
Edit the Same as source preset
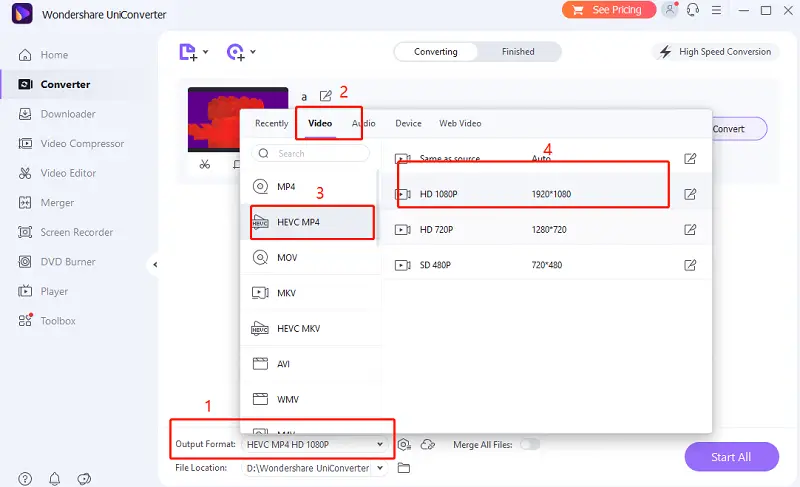pyautogui.click(x=690, y=159)
